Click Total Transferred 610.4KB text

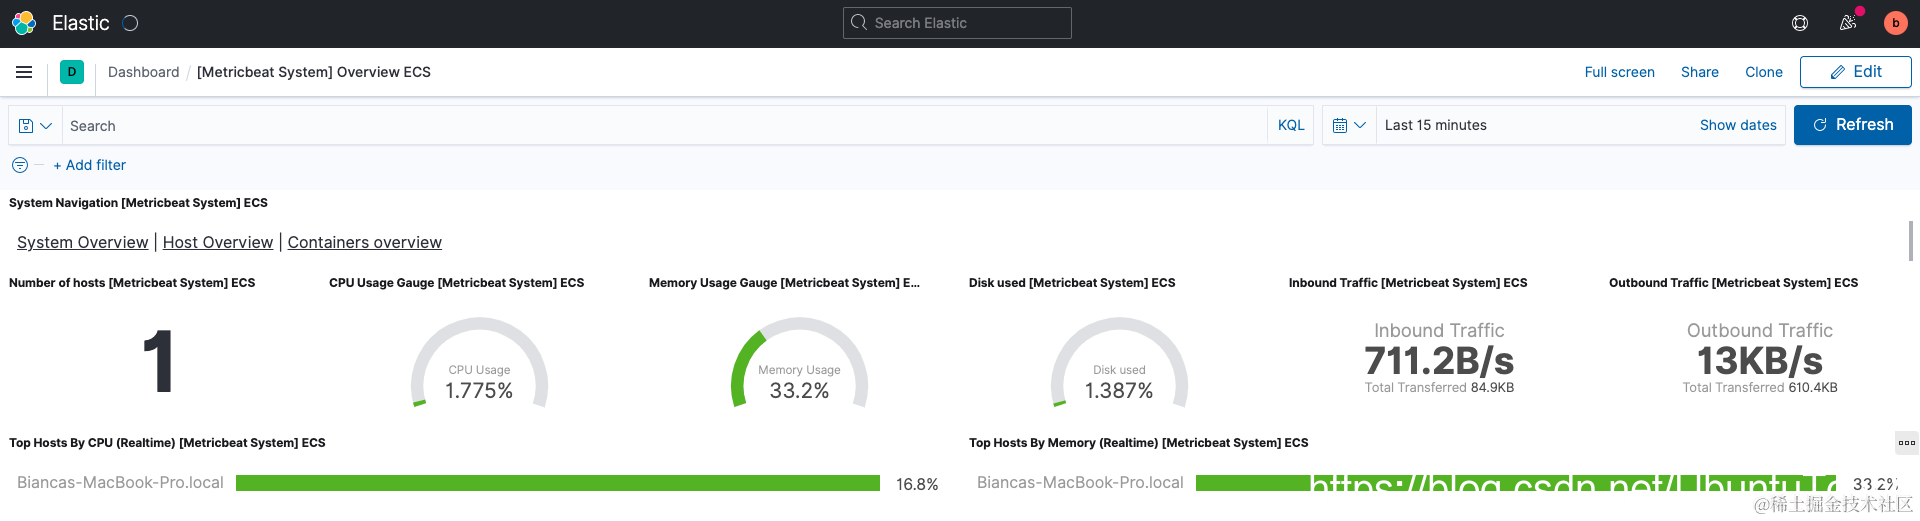pyautogui.click(x=1760, y=388)
